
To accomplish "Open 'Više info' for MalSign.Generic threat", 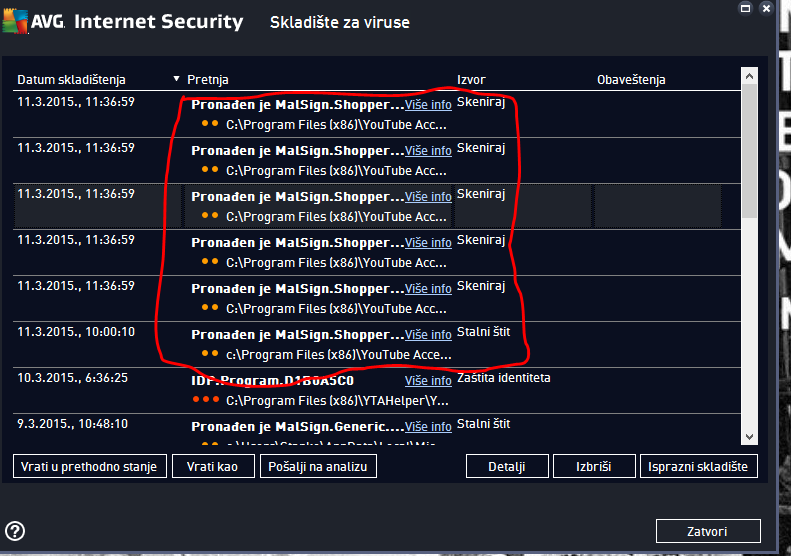I will [x=428, y=426].
